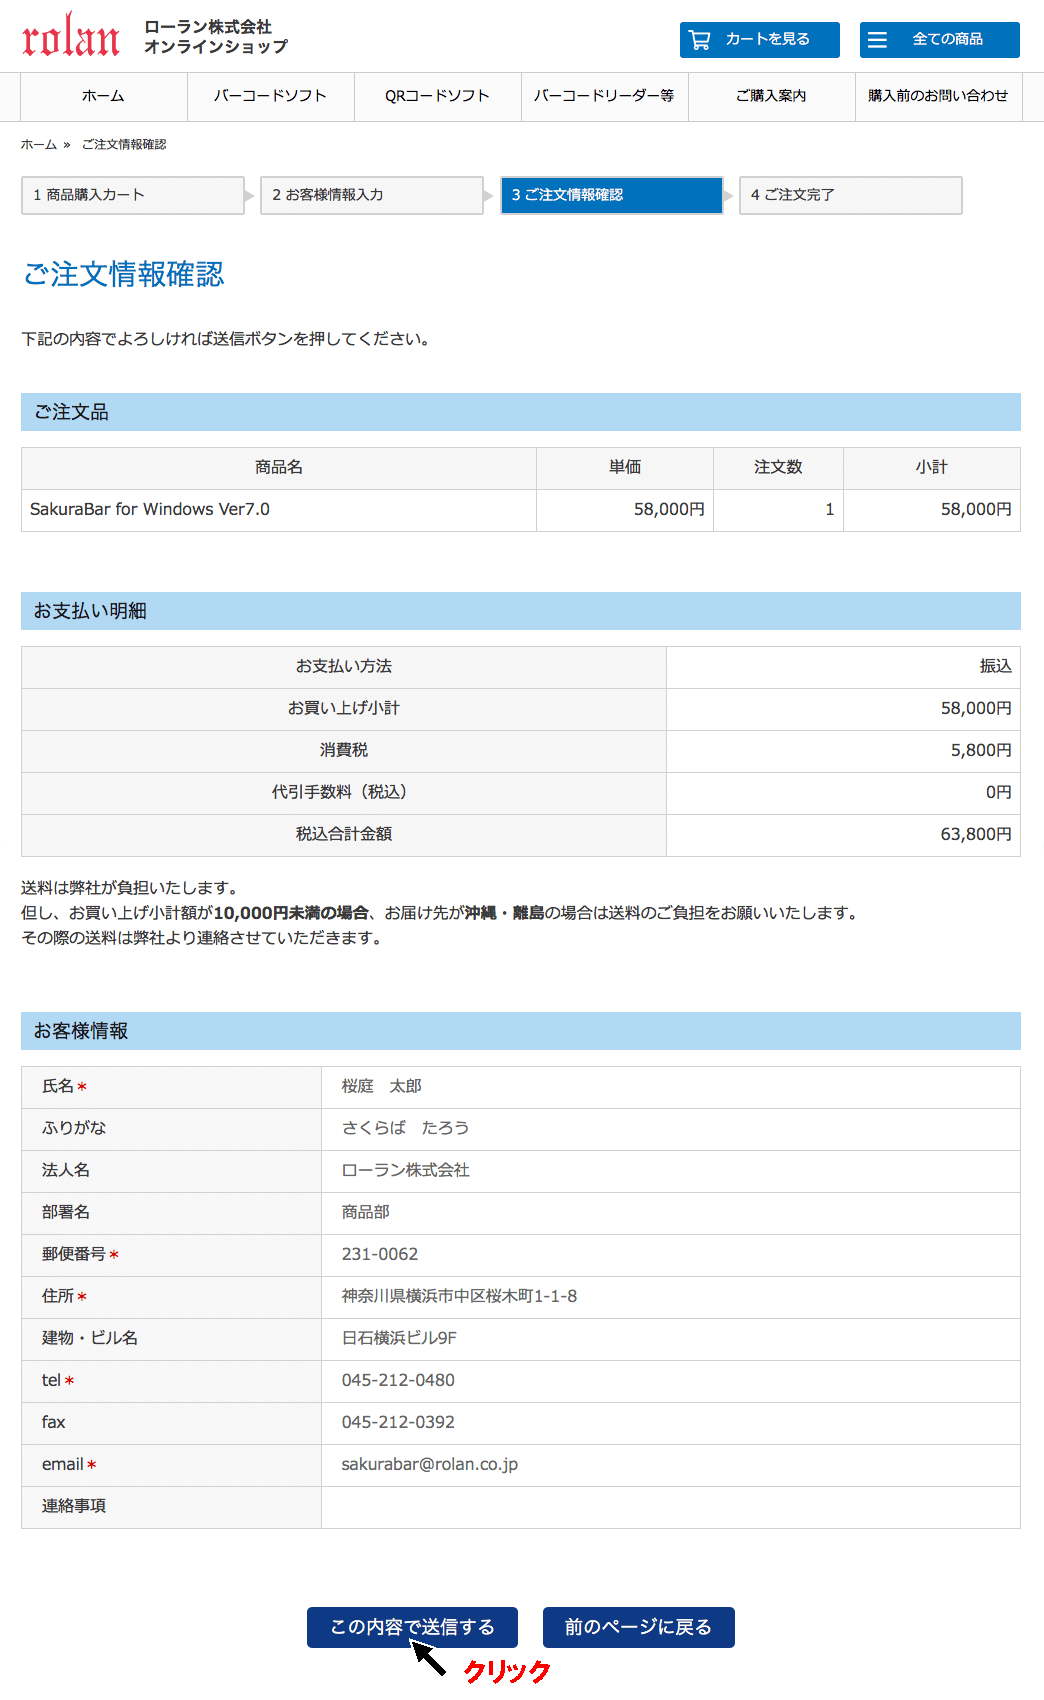Click お買い上げ小計 row label

344,708
